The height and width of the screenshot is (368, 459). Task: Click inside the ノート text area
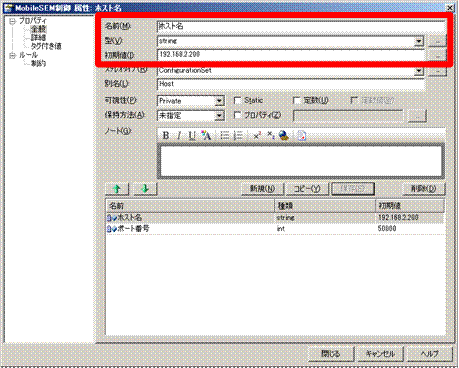[301, 161]
